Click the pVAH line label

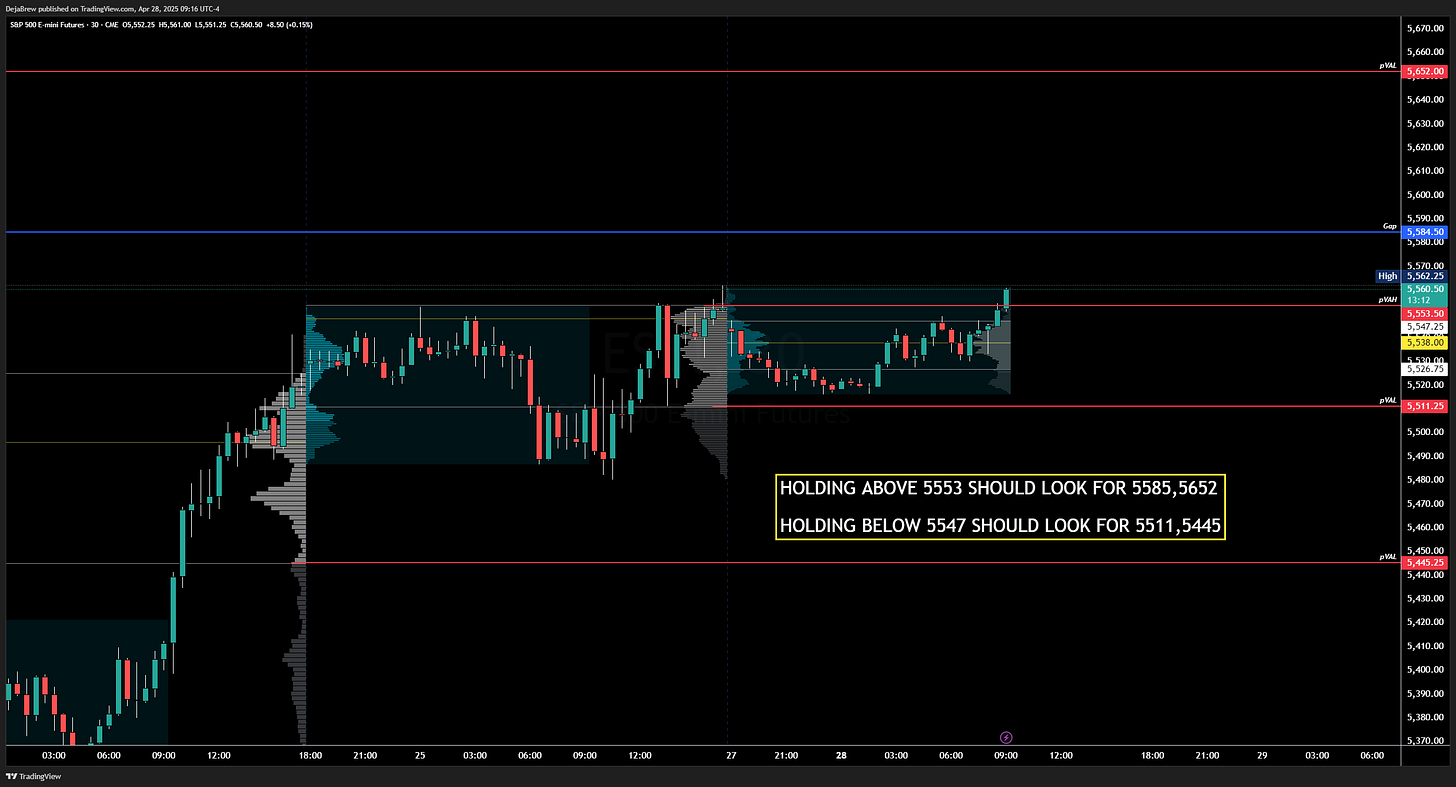tap(1388, 299)
